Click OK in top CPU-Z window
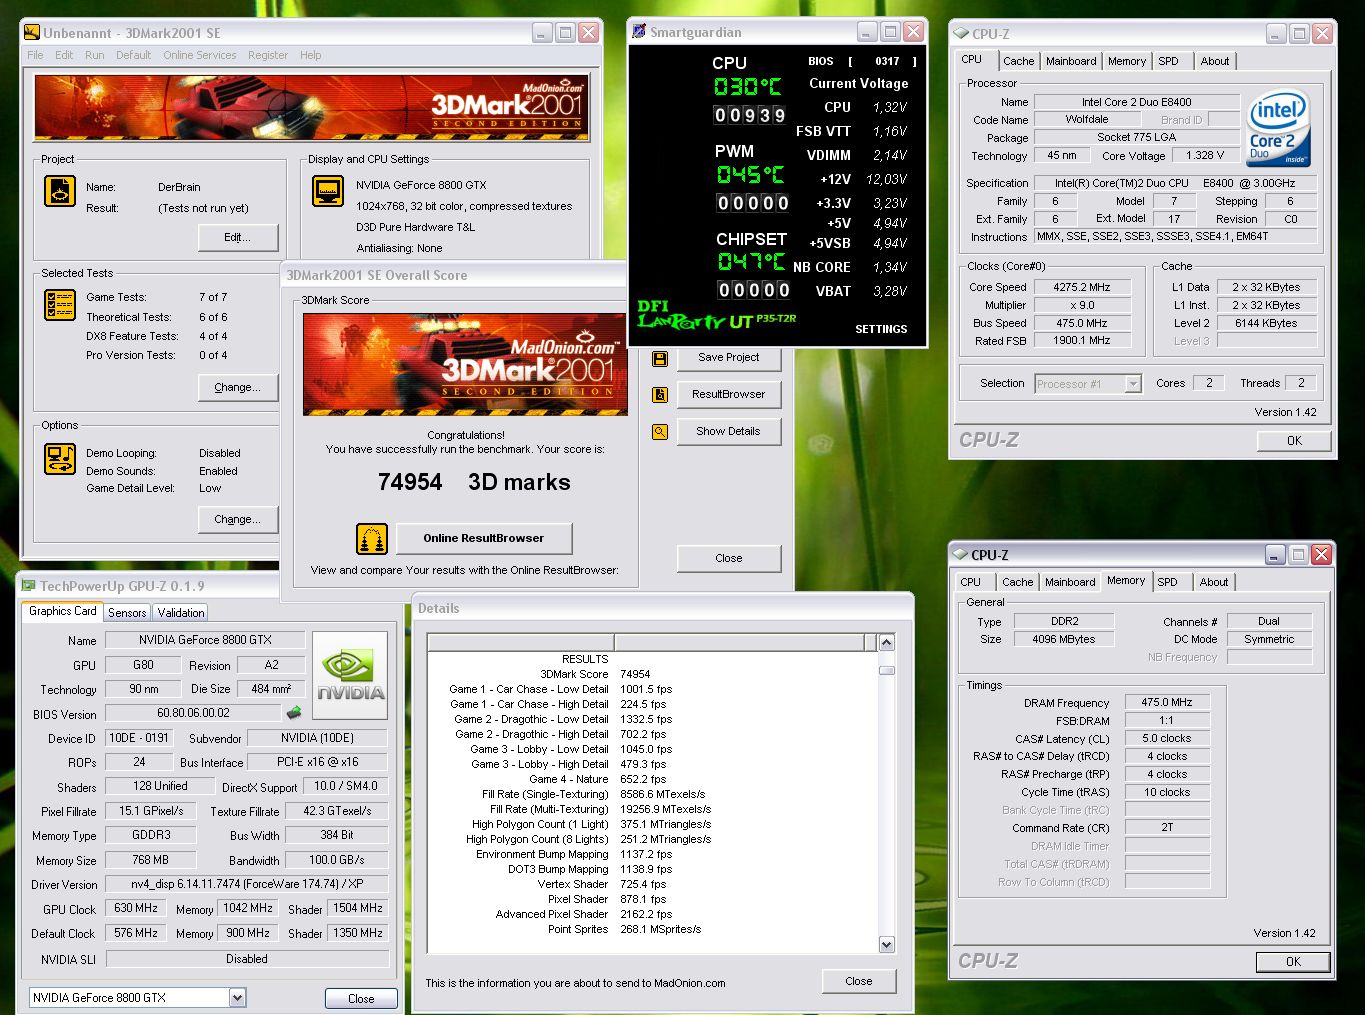Image resolution: width=1365 pixels, height=1015 pixels. coord(1294,441)
